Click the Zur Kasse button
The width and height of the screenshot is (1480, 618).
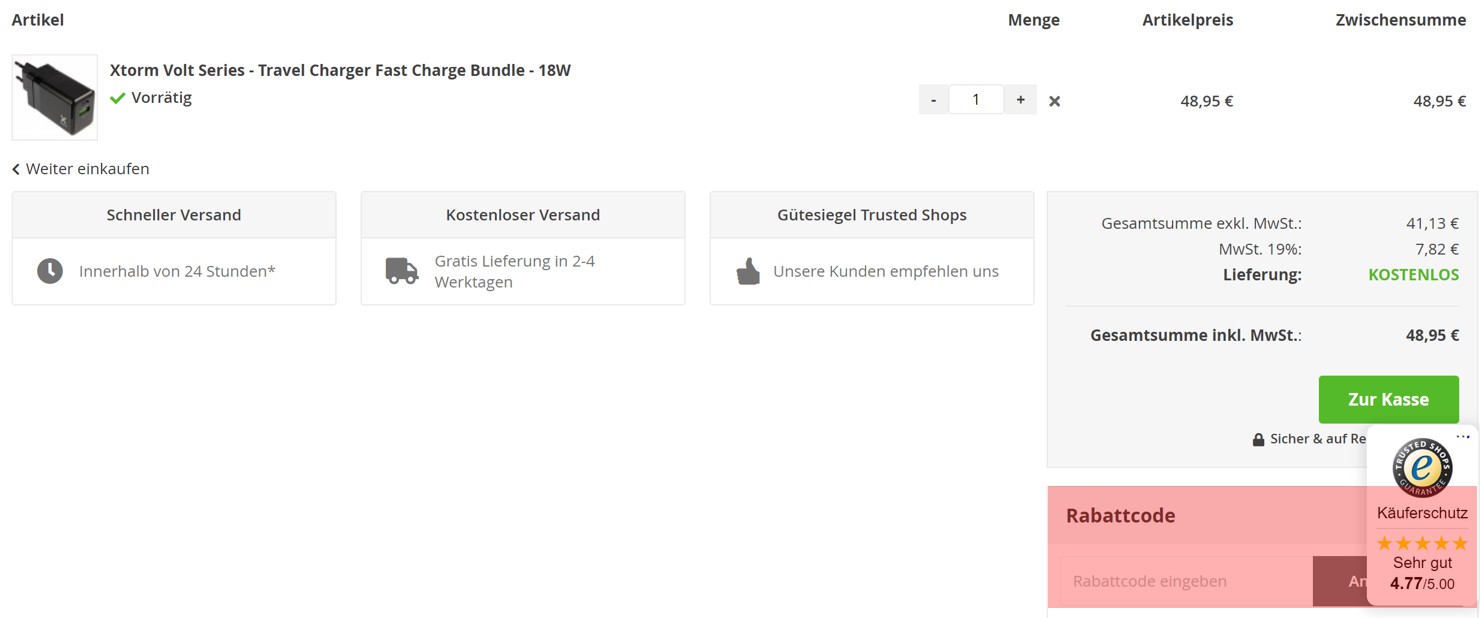pyautogui.click(x=1388, y=399)
